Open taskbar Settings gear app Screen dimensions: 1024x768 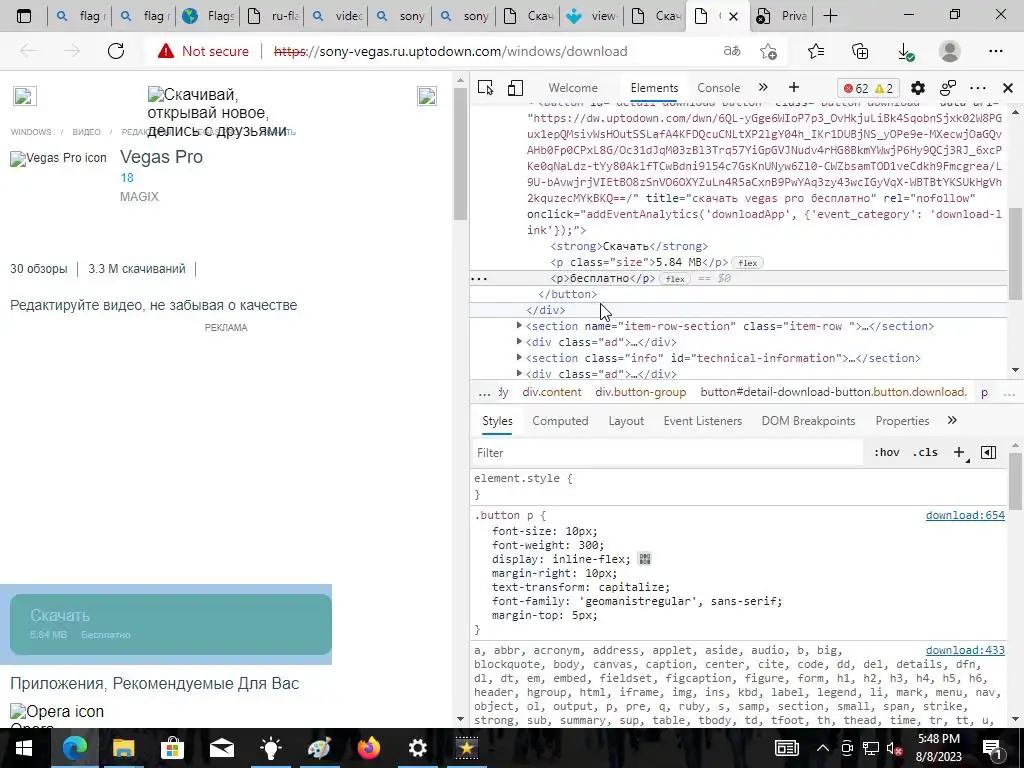point(417,748)
